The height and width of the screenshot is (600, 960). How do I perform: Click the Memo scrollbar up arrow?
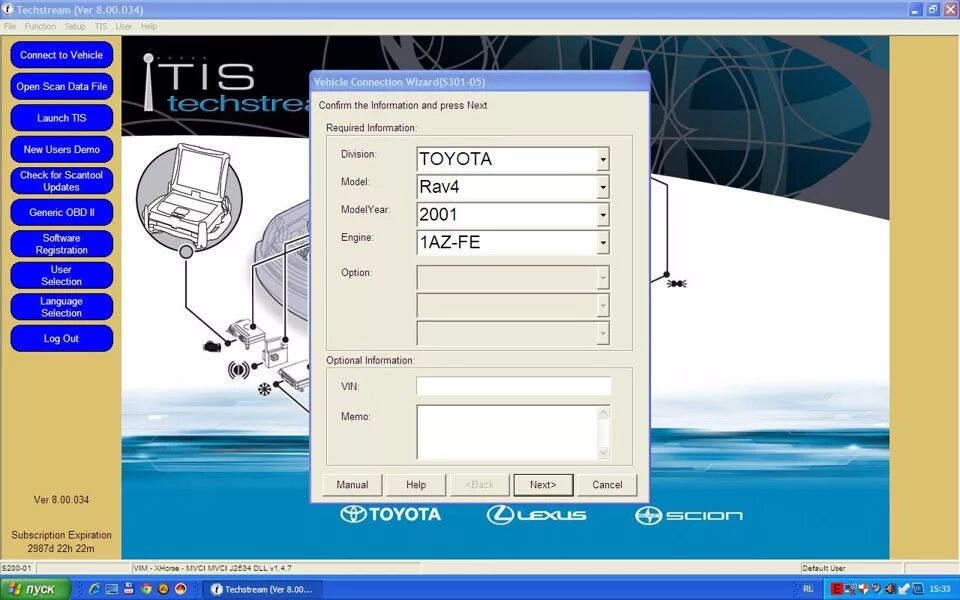[x=604, y=411]
